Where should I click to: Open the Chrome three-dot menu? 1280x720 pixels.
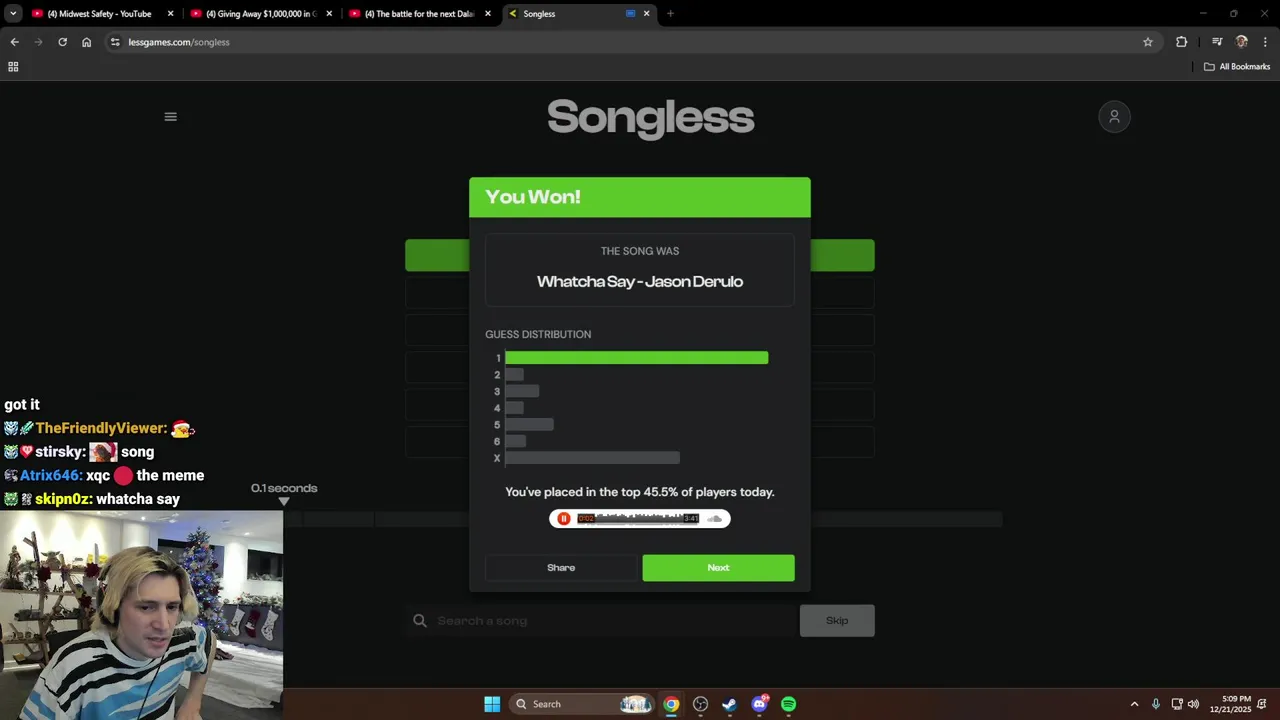coord(1265,42)
